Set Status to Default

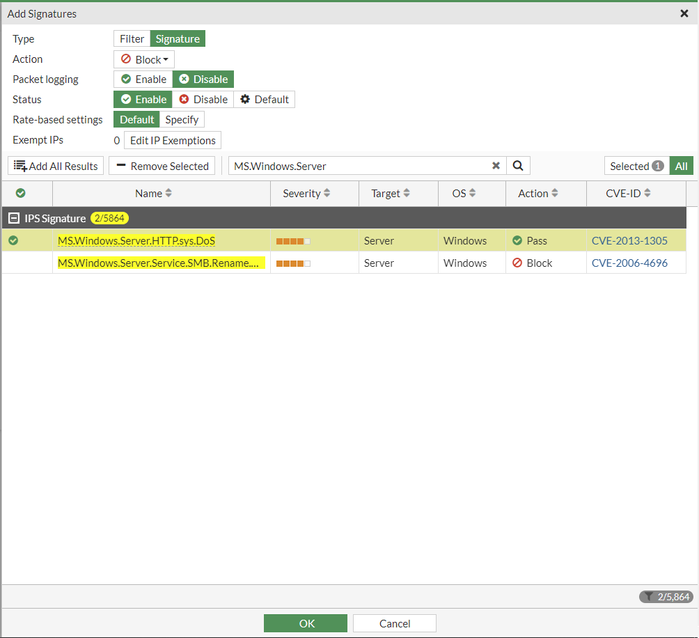click(x=264, y=99)
